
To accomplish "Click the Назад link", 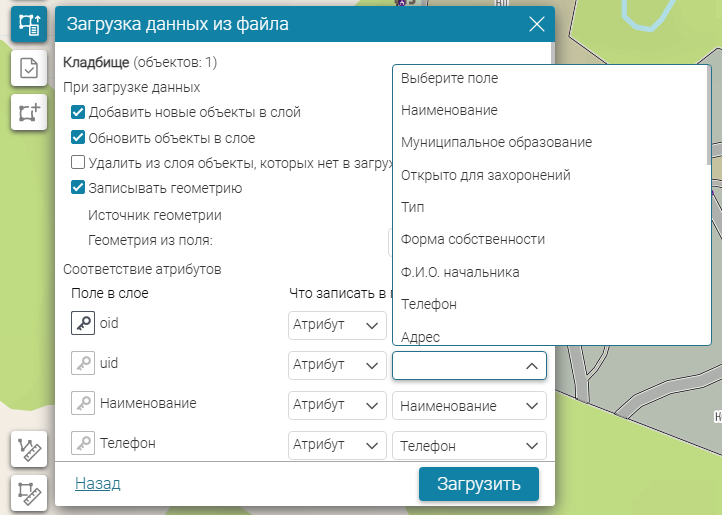I will click(97, 484).
